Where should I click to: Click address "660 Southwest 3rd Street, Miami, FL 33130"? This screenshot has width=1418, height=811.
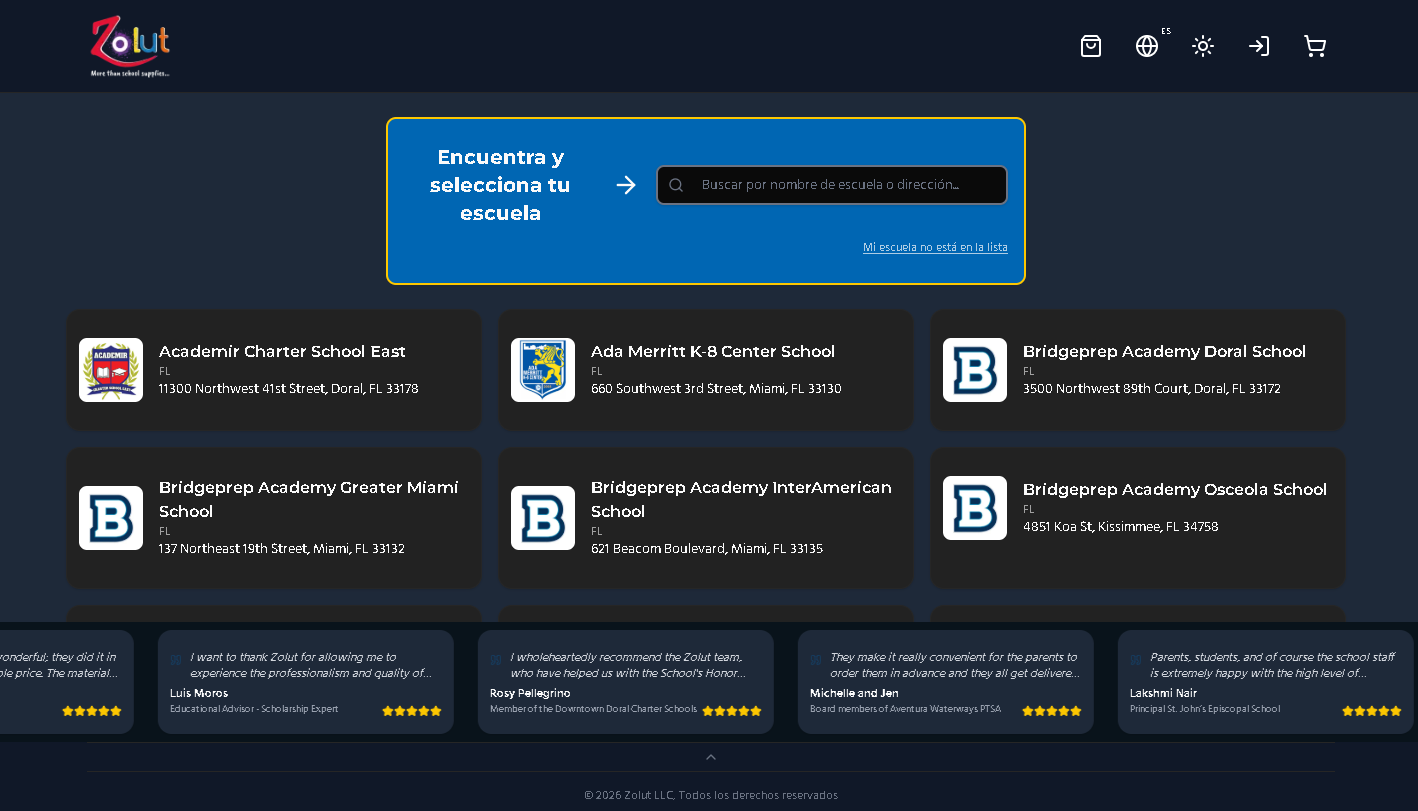click(716, 389)
